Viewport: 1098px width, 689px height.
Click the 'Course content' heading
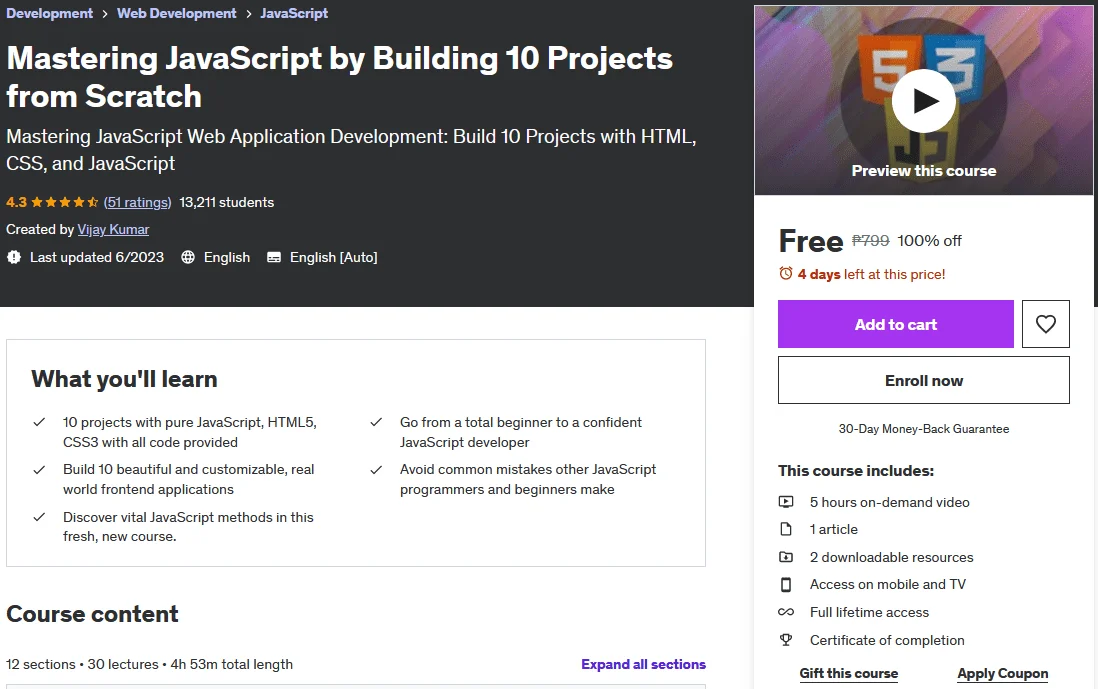tap(92, 614)
